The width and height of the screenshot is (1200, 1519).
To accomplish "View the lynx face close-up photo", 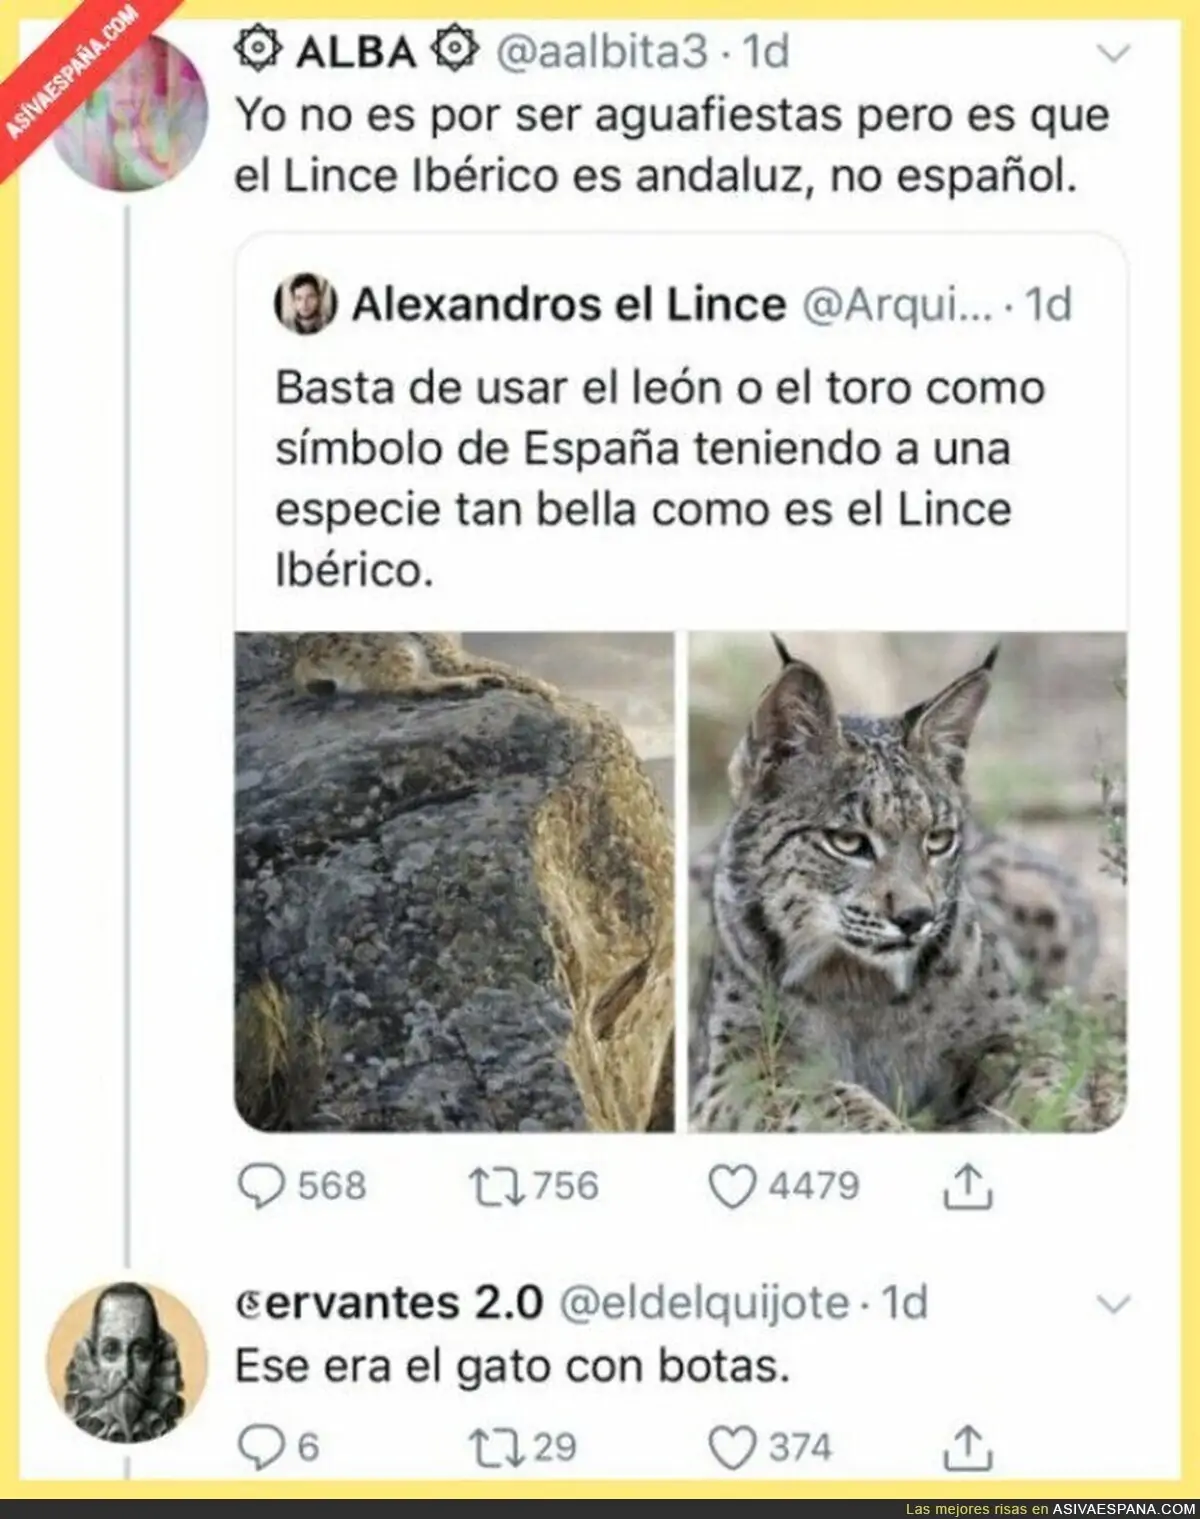I will [907, 881].
